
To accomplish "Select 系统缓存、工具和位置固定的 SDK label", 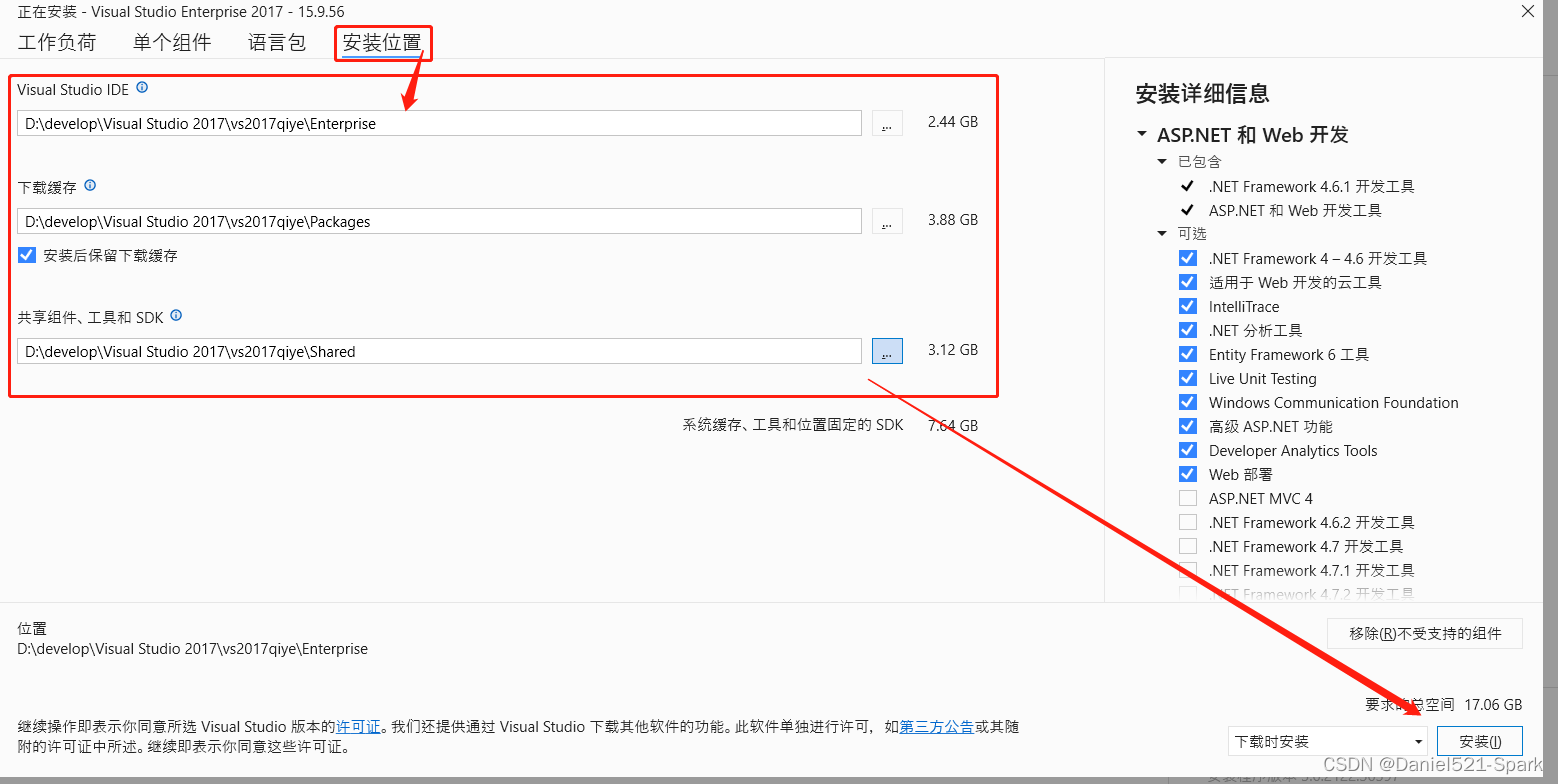I will (793, 425).
